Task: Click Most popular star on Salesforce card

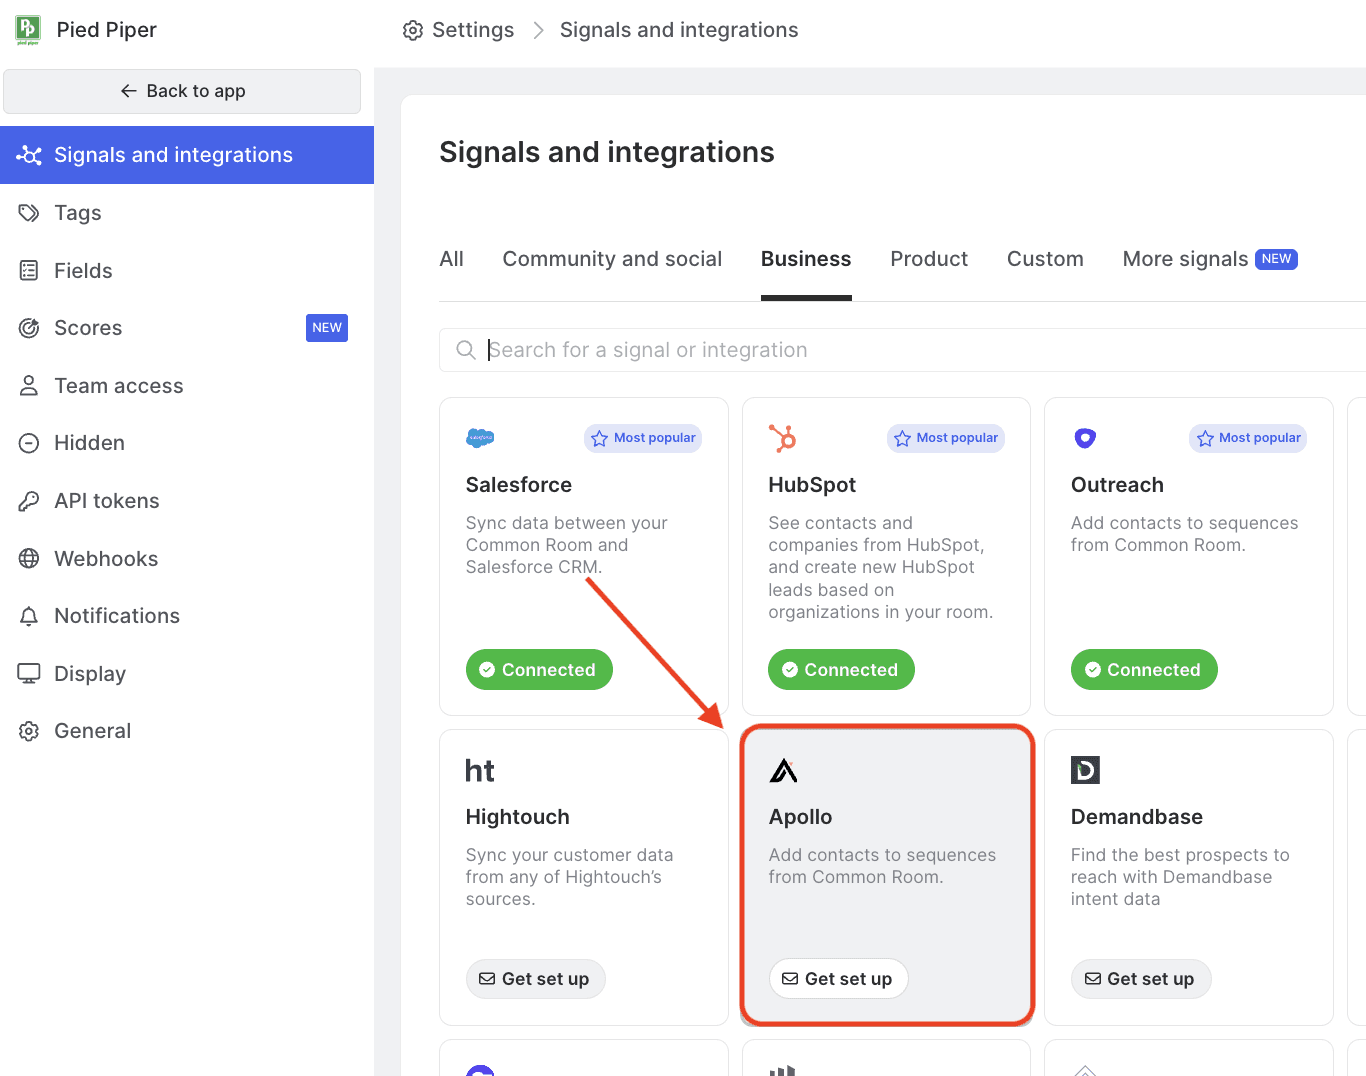Action: tap(599, 438)
